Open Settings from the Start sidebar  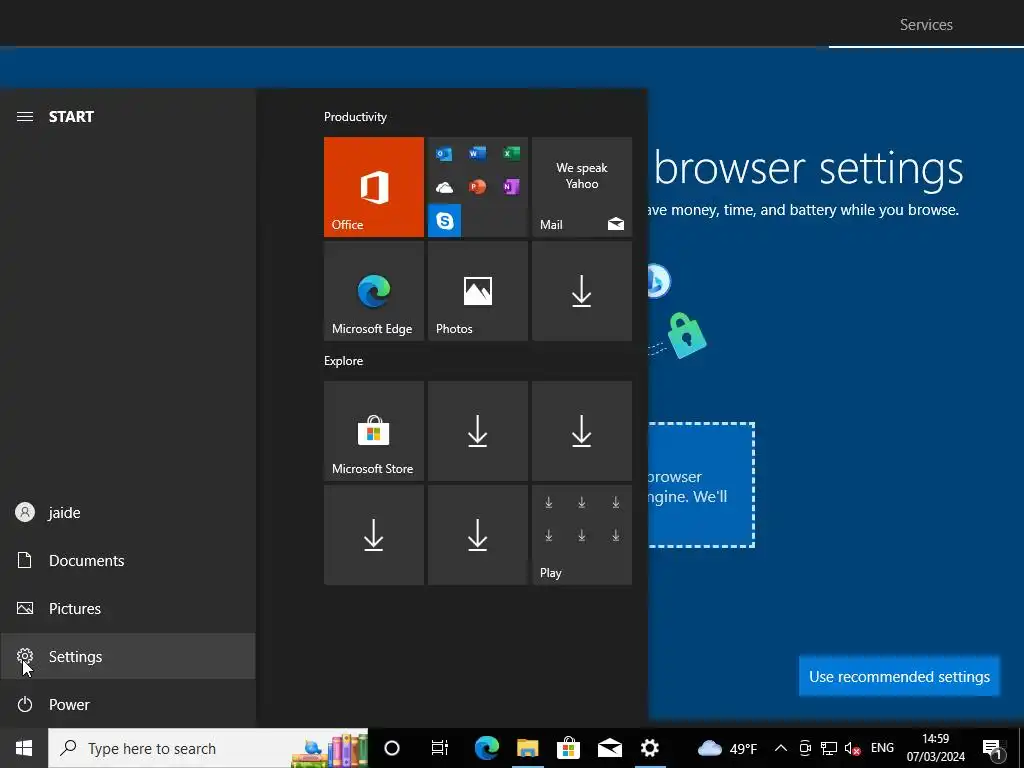point(127,656)
